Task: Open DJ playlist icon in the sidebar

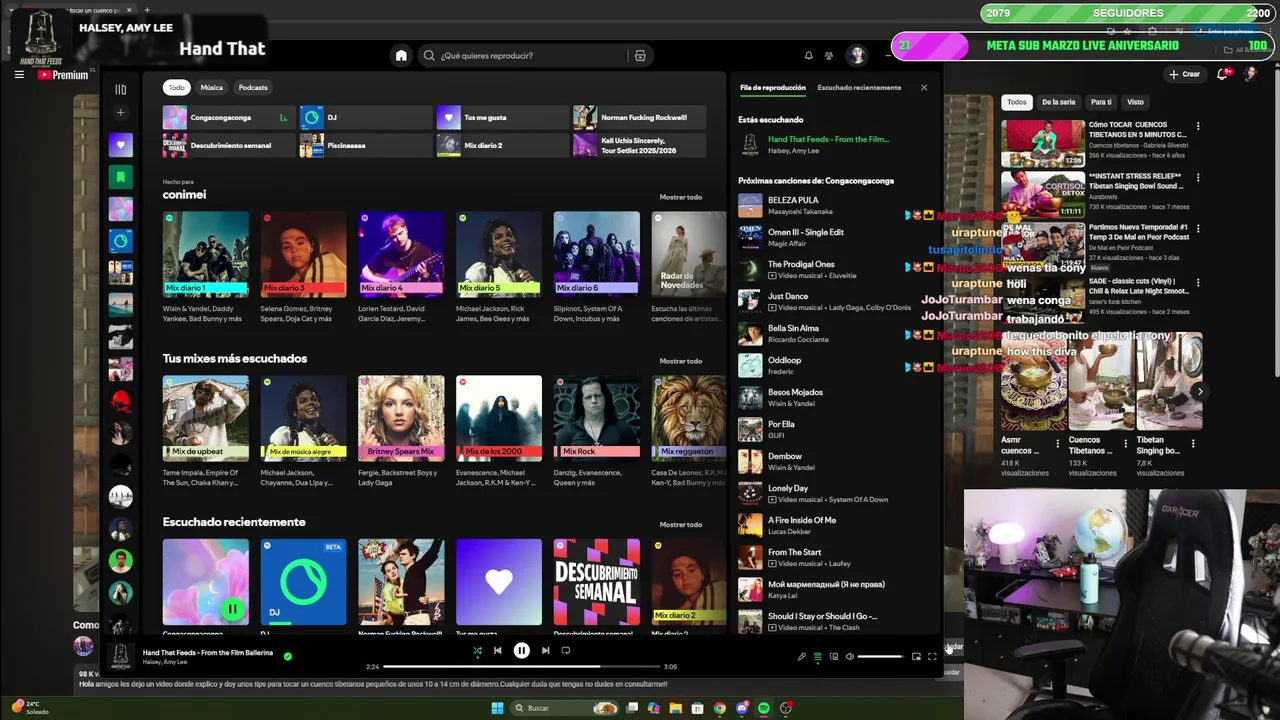Action: (120, 241)
